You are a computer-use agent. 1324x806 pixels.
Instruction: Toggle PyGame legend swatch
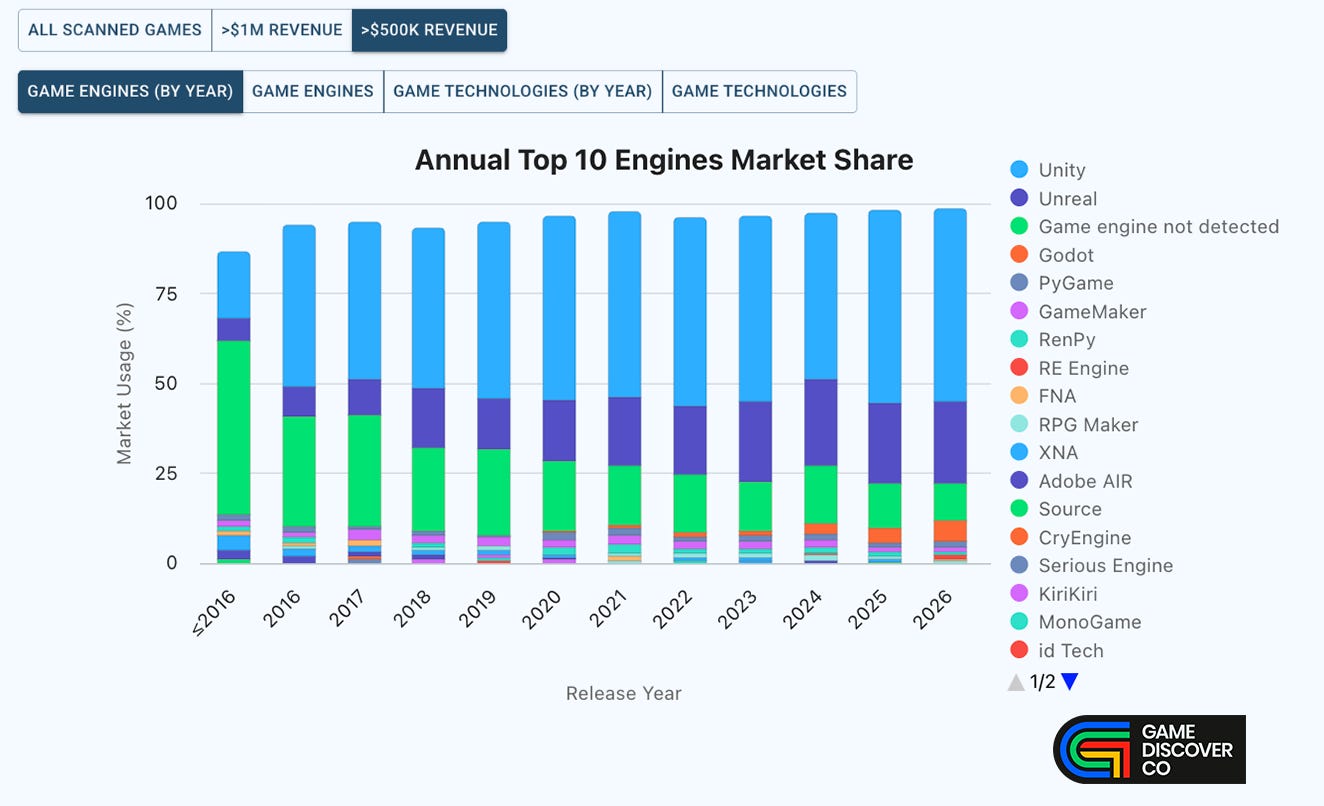(1019, 283)
